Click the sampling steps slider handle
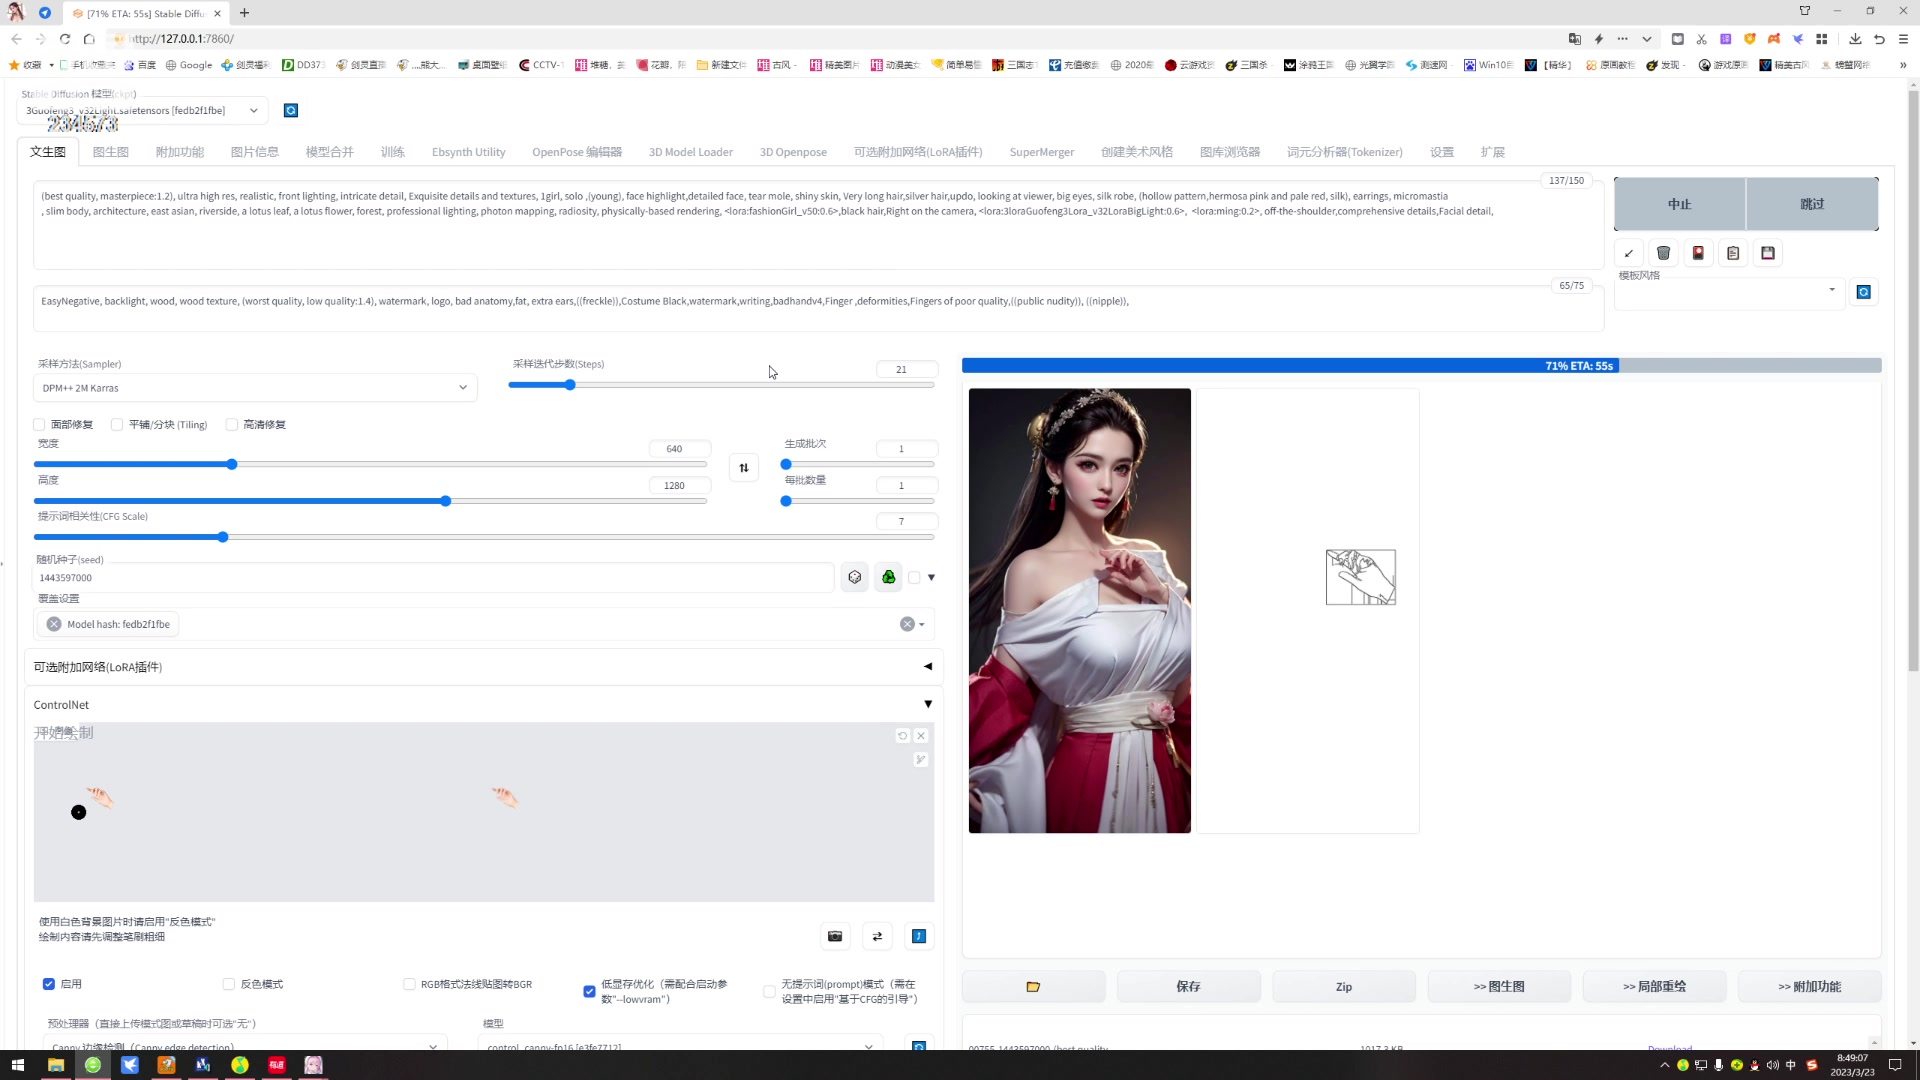 point(570,385)
